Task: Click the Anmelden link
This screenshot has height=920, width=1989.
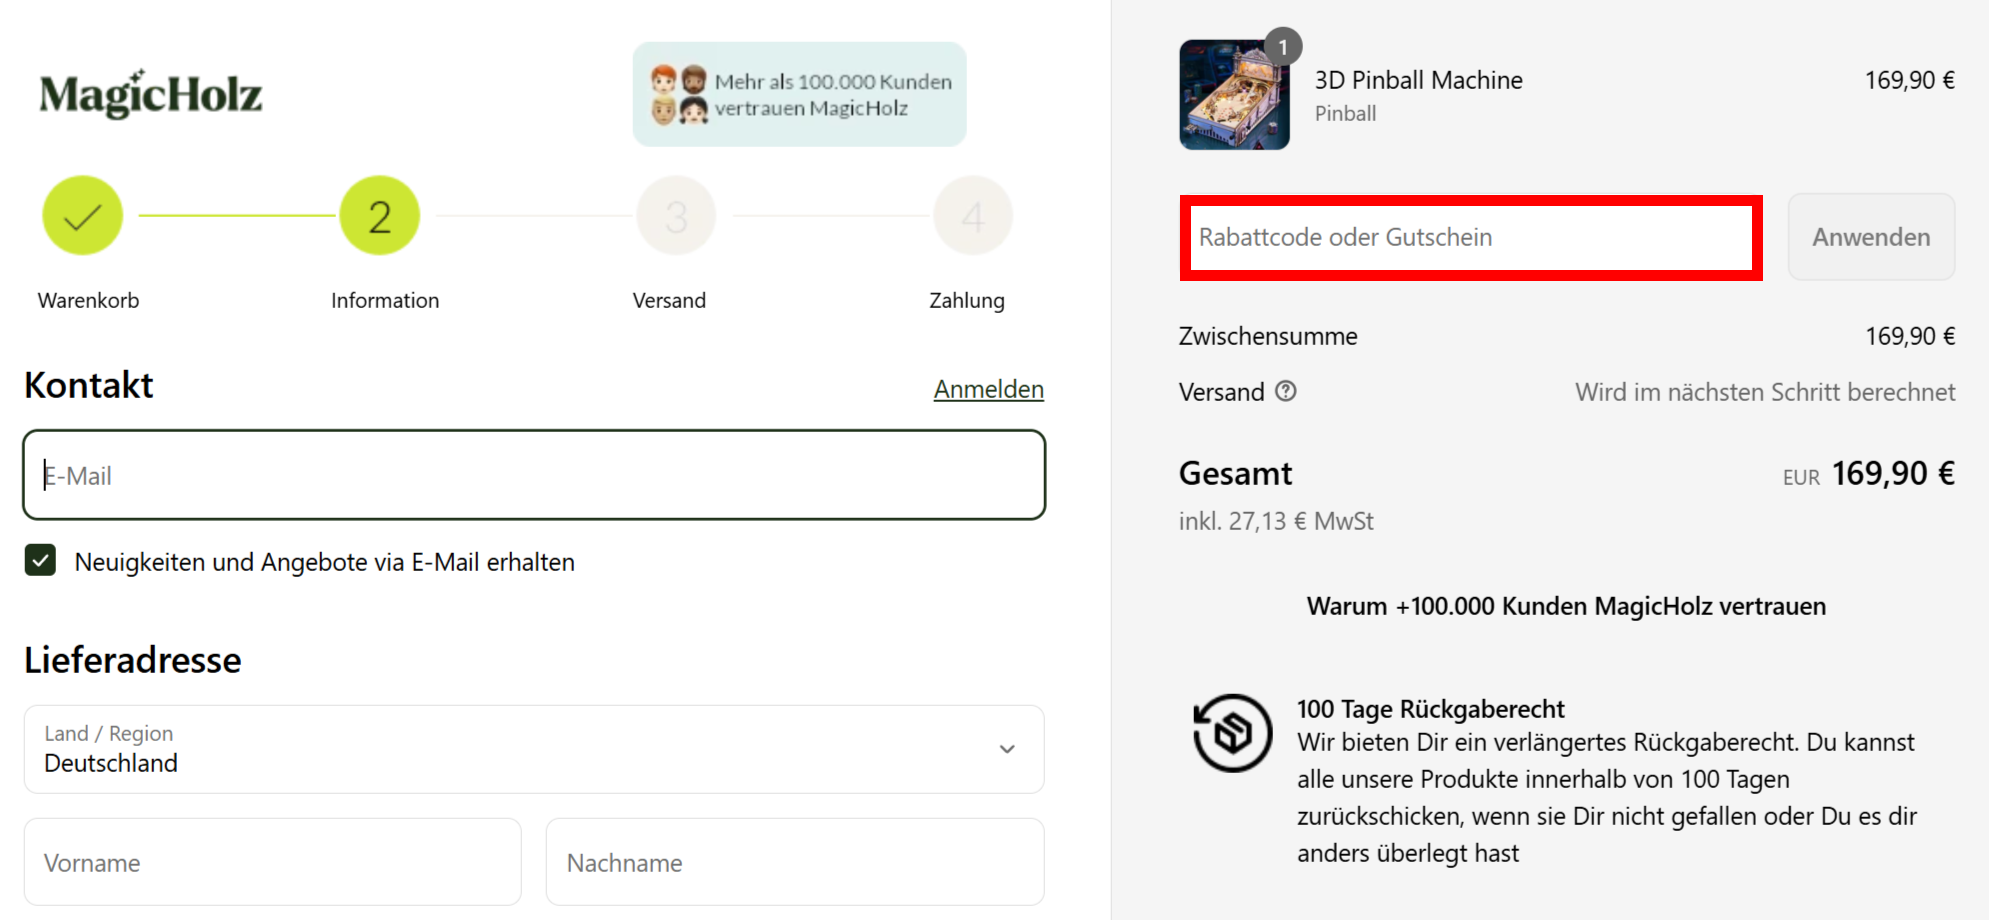Action: 989,389
